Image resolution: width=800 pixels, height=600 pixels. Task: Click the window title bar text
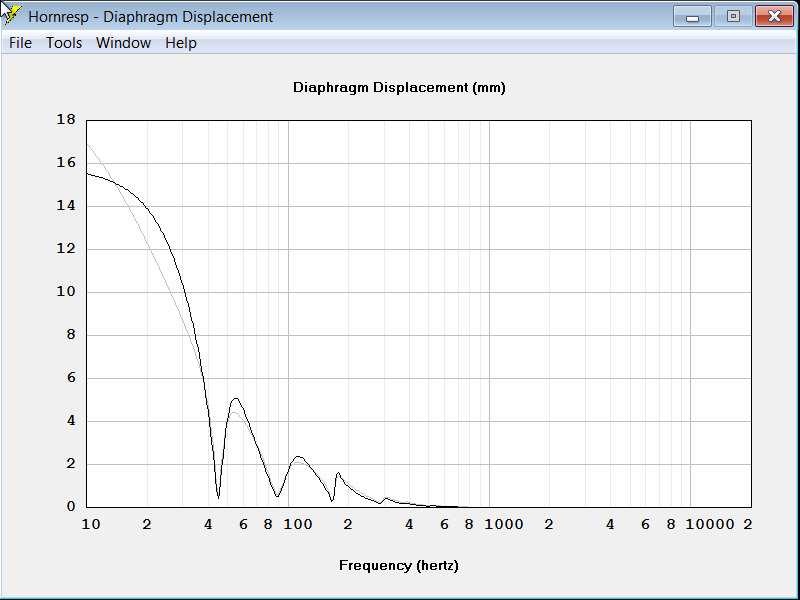coord(151,16)
